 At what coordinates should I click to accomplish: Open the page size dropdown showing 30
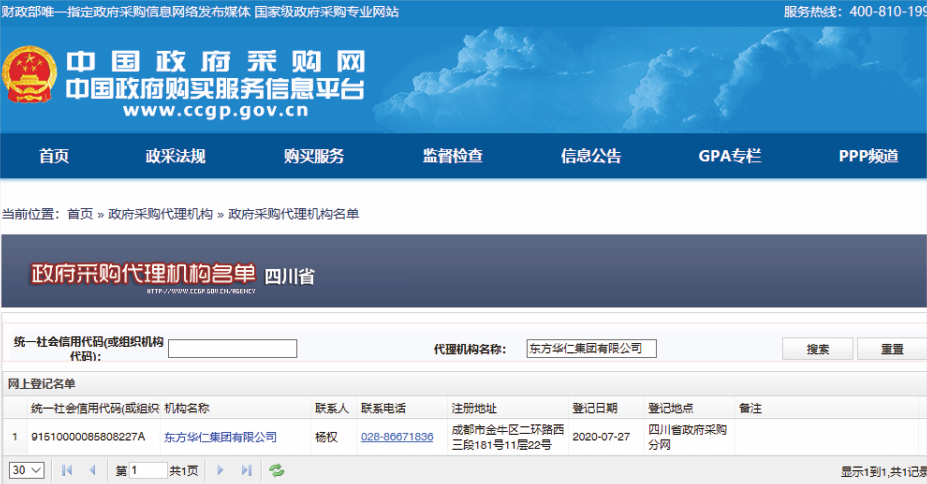point(27,470)
